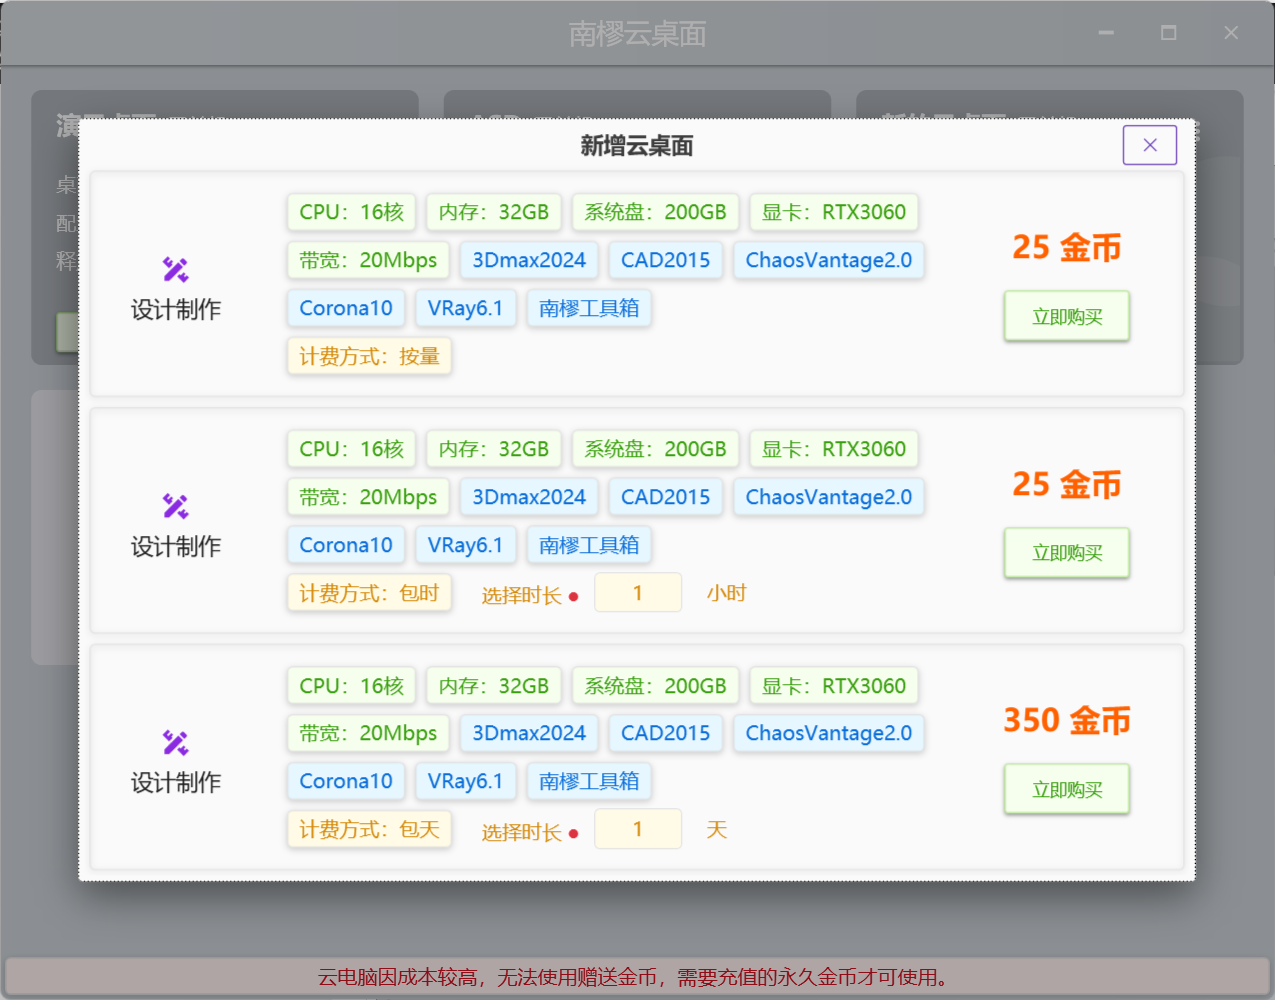Select 显卡: RTX3060 tag in 按量 plan

click(x=833, y=212)
